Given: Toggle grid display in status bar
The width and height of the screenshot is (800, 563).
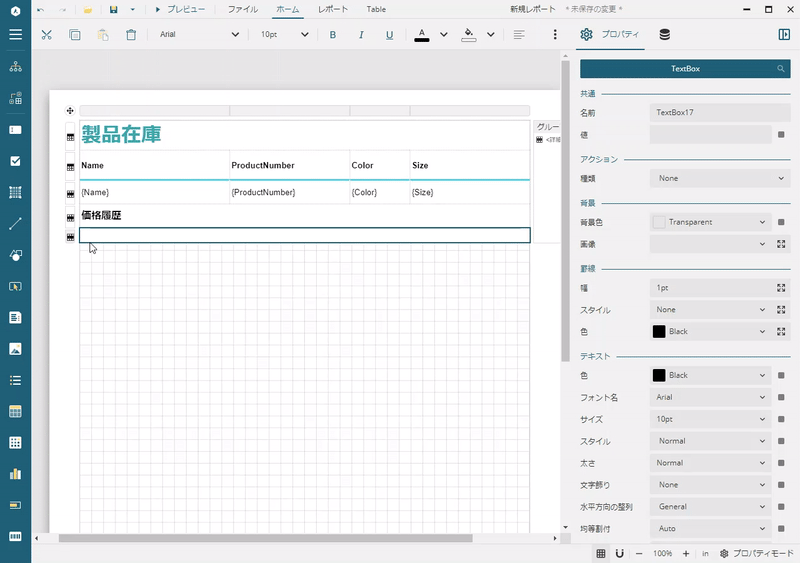Looking at the screenshot, I should coord(601,553).
